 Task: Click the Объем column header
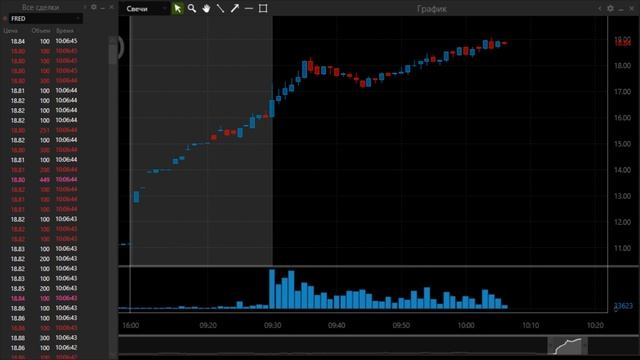pyautogui.click(x=40, y=31)
